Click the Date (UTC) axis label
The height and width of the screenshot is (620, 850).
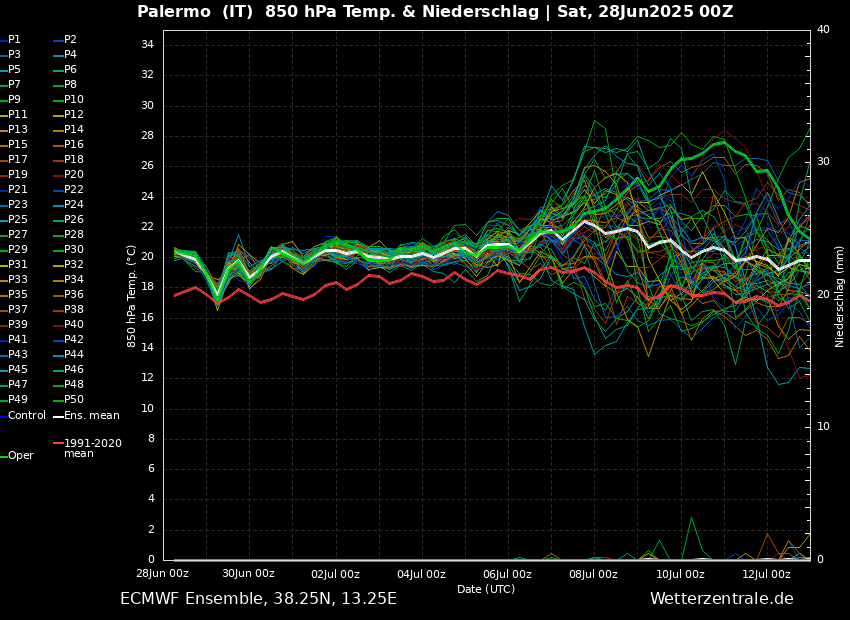tap(486, 589)
